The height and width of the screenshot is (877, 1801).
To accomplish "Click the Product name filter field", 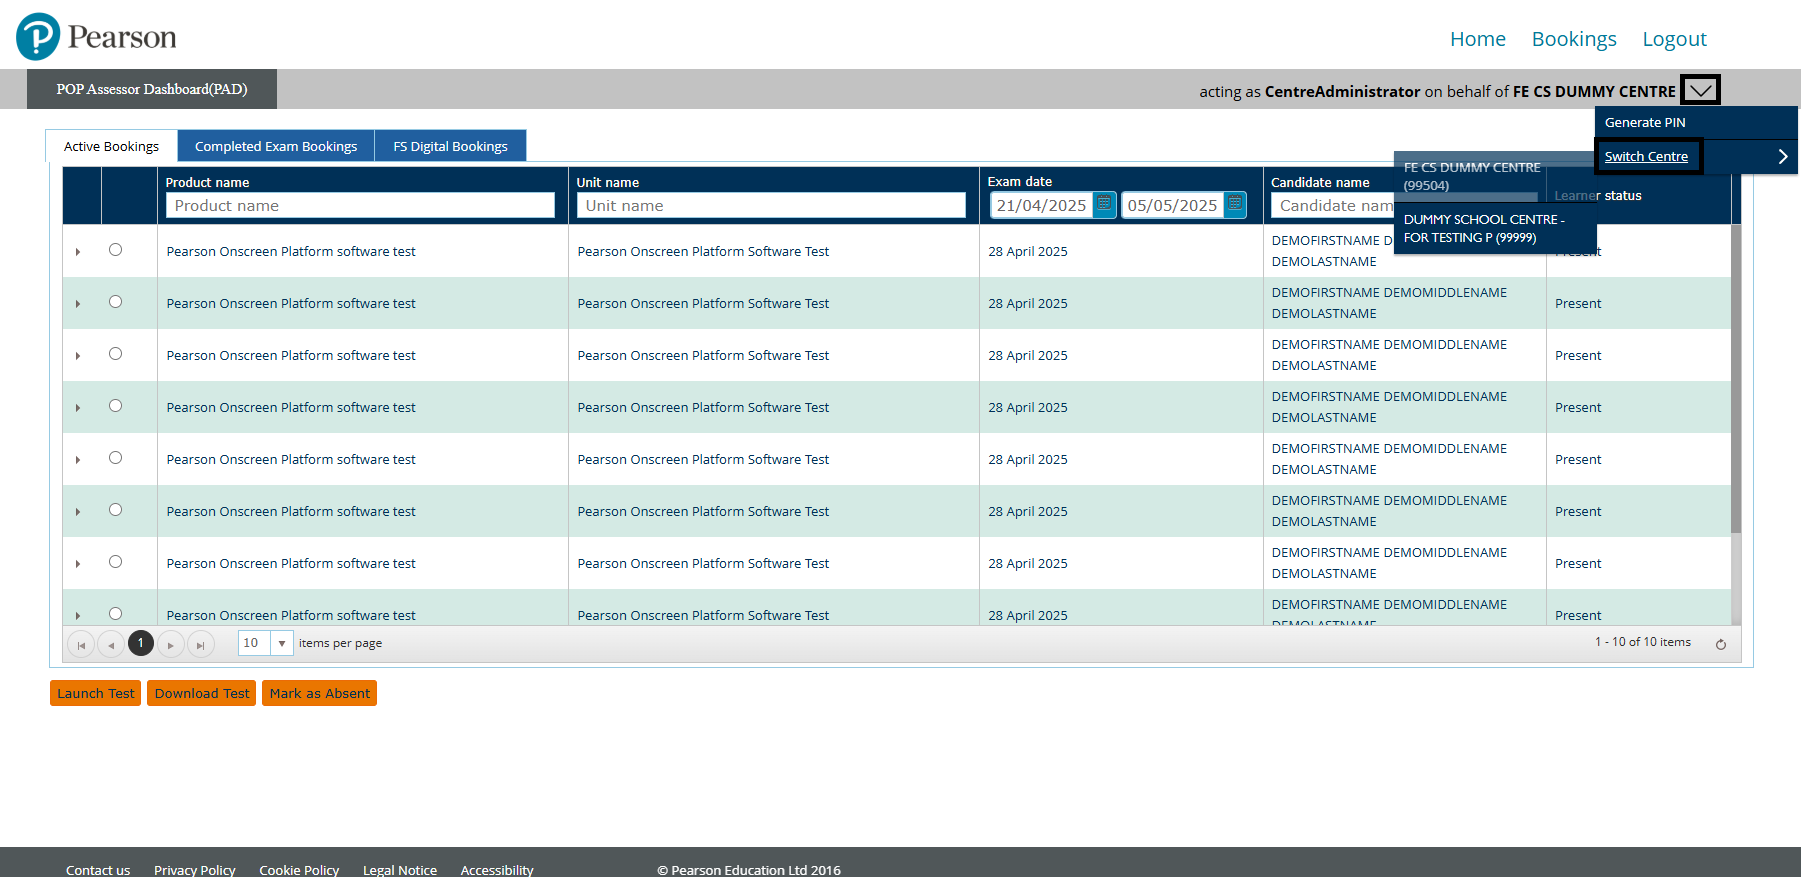I will (x=360, y=205).
